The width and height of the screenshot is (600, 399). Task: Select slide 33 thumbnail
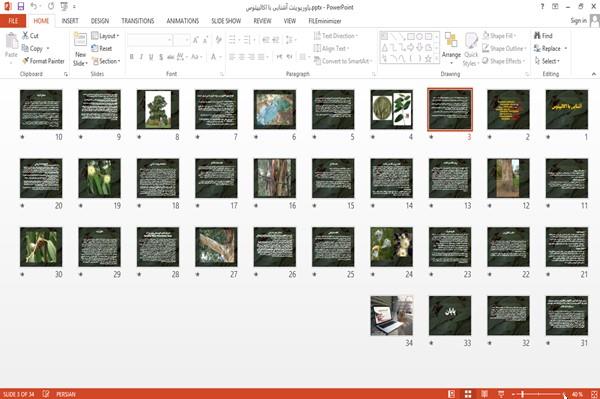pos(450,316)
